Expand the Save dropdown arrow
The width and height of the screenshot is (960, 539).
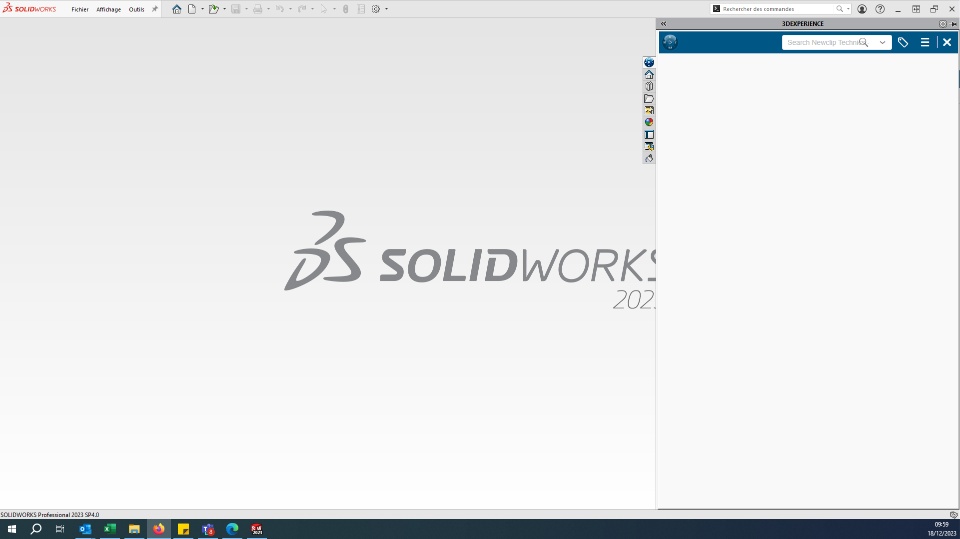[246, 9]
